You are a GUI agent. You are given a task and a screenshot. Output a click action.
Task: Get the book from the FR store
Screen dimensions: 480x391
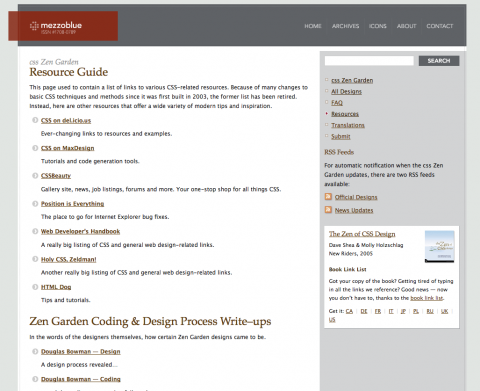(x=378, y=311)
